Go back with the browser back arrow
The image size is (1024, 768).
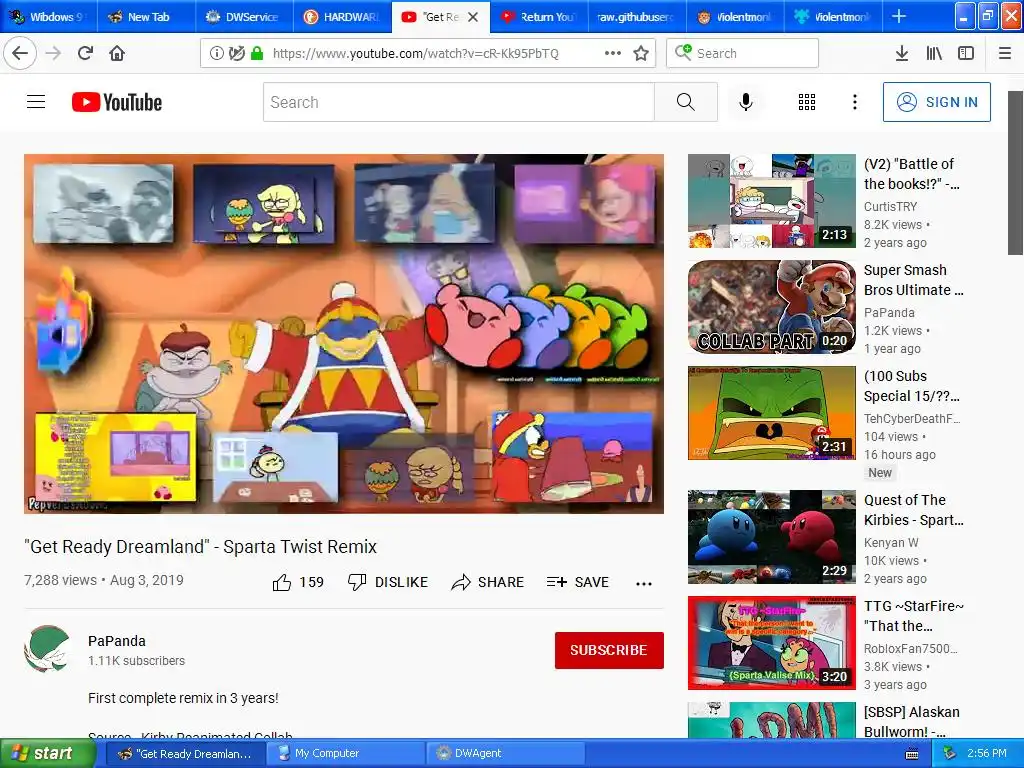click(20, 53)
